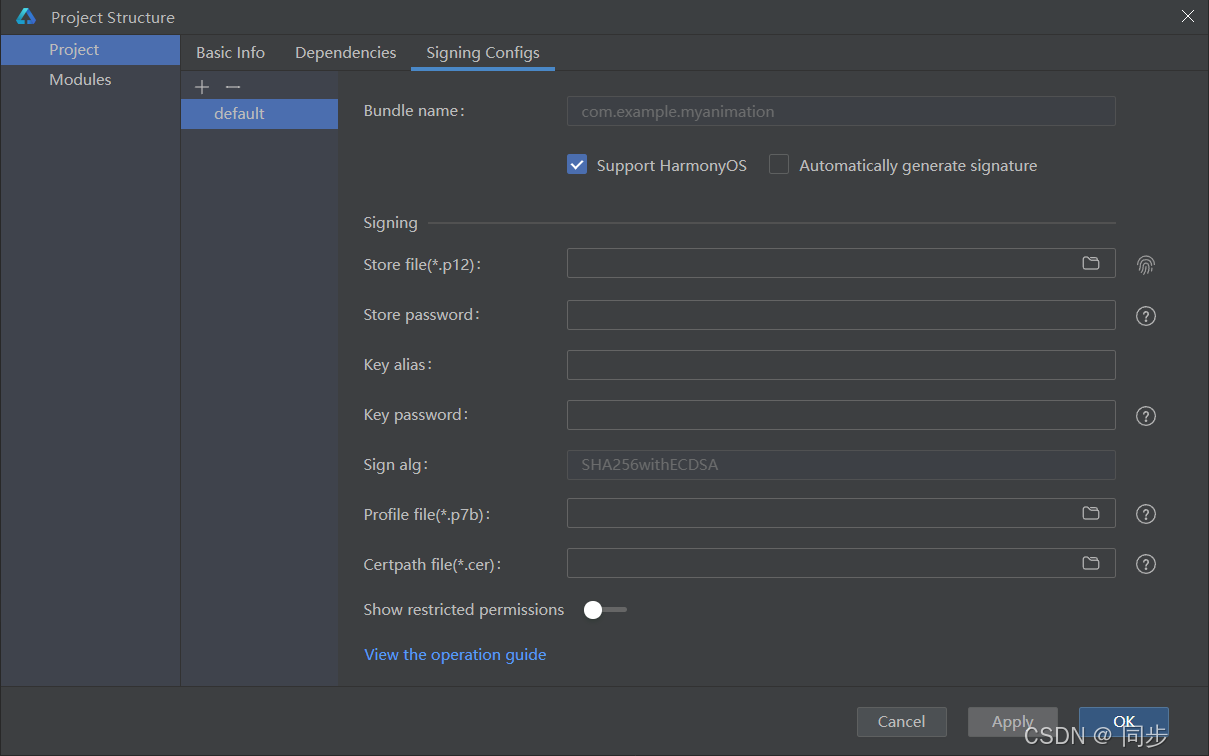Screen dimensions: 1209x756
Task: Click the Show restricted permissions label
Action: tap(464, 610)
